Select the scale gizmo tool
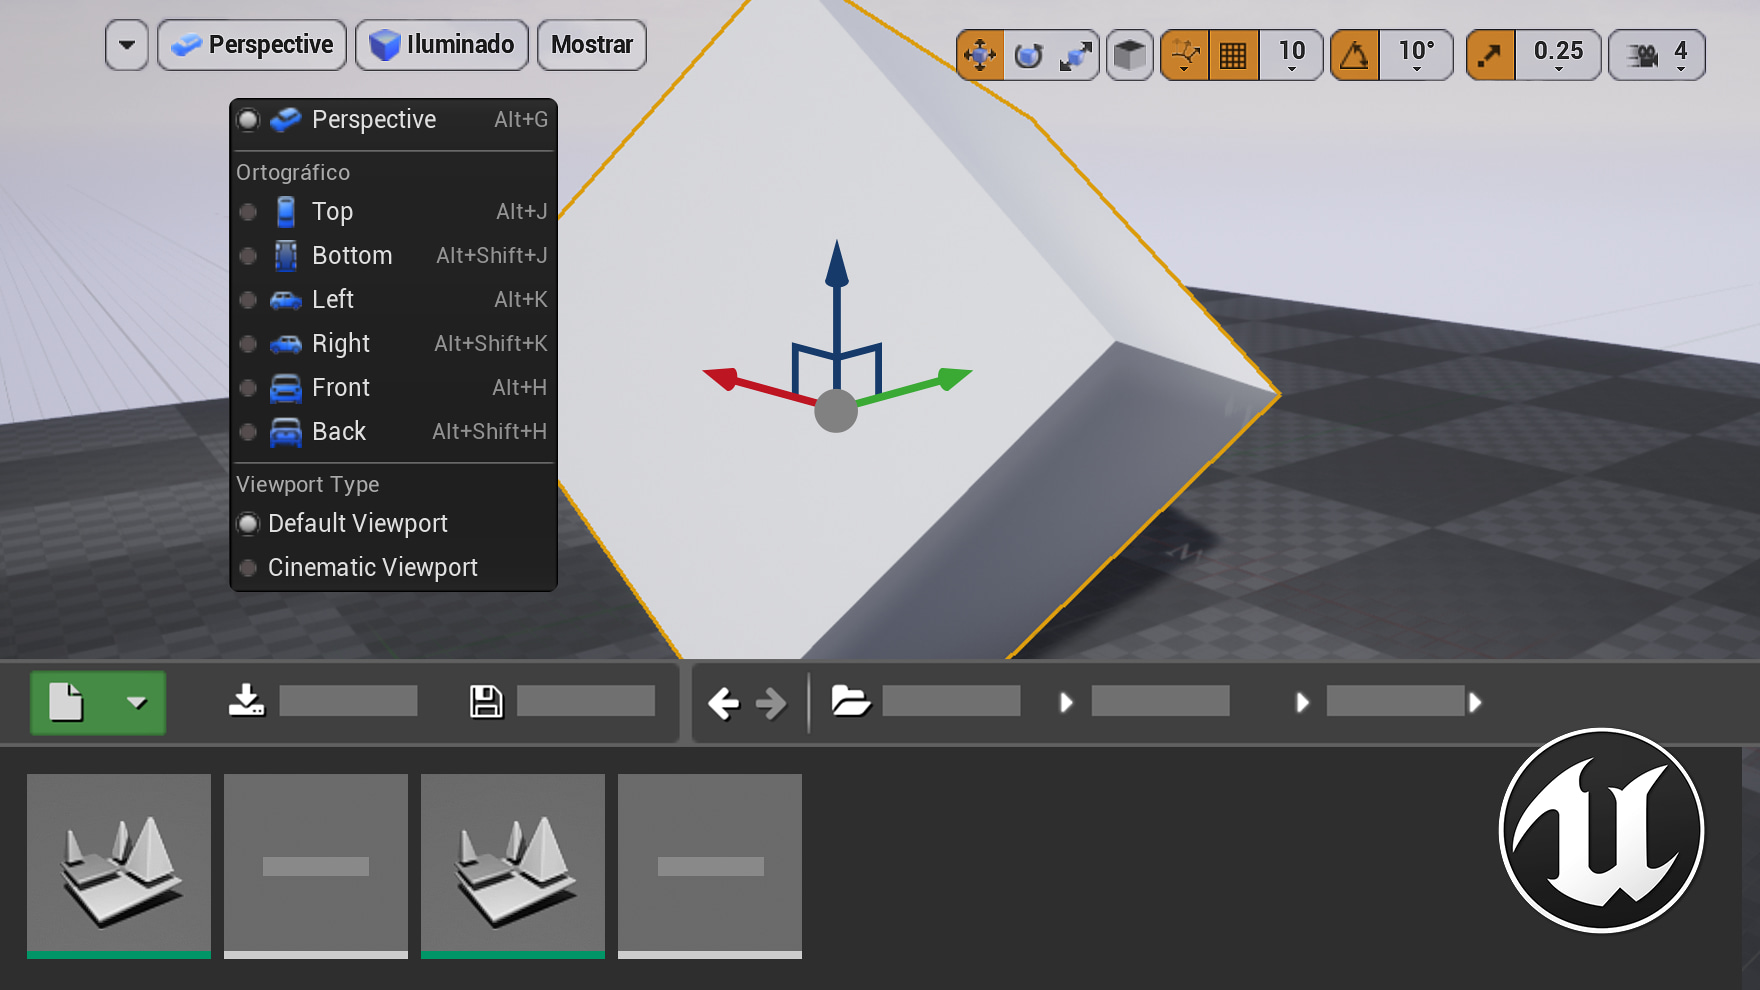This screenshot has width=1760, height=990. point(1076,55)
